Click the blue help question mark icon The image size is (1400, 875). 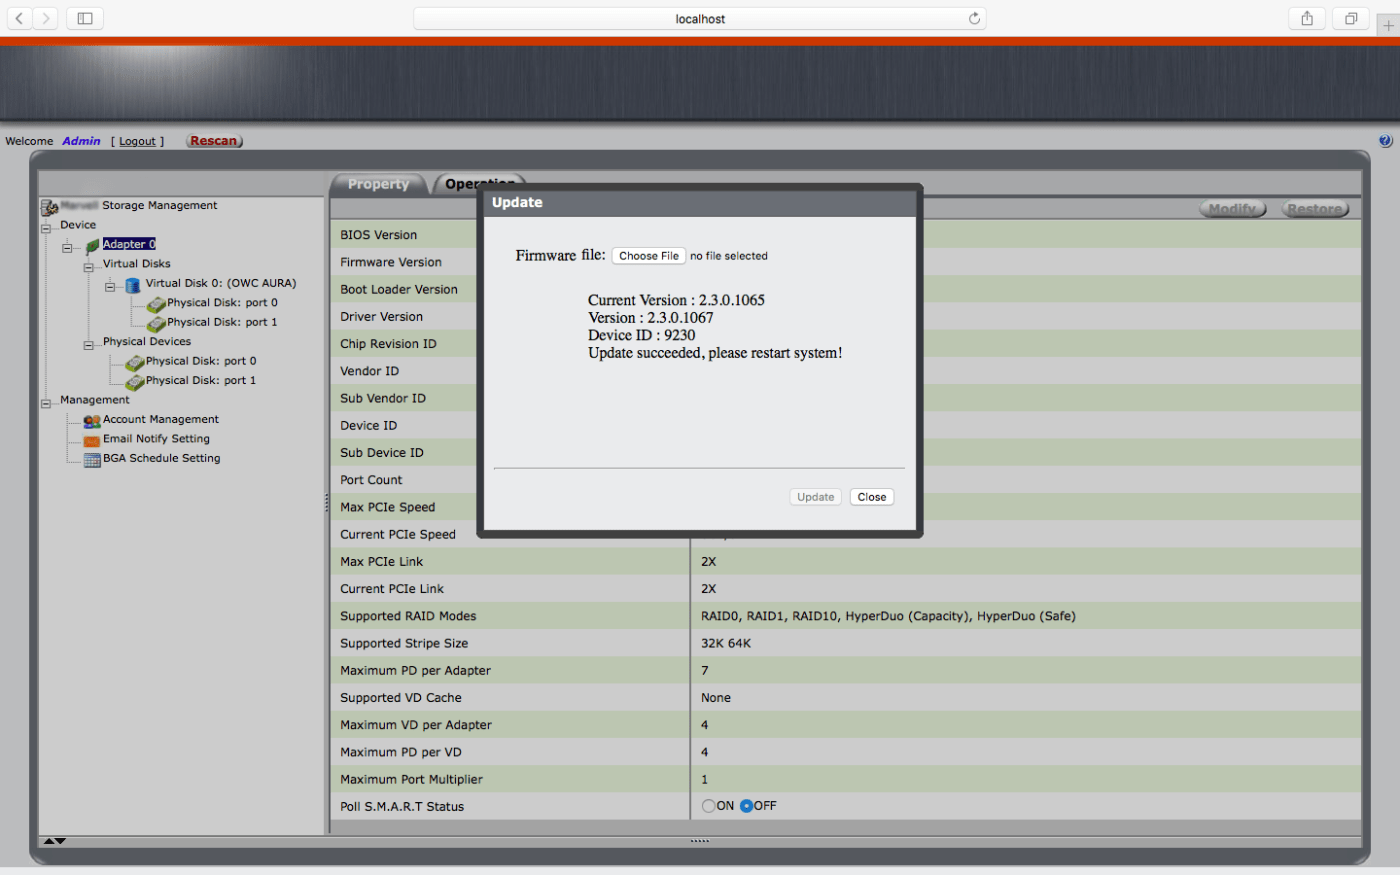coord(1385,141)
